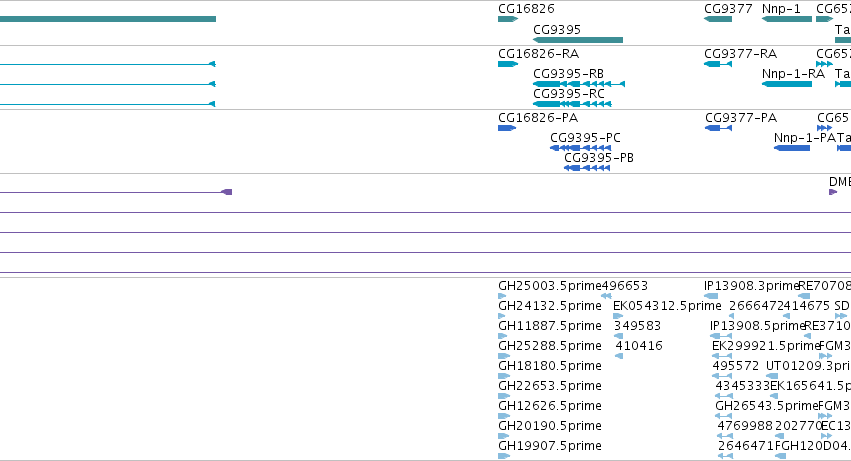851x461 pixels.
Task: Open transcript CG9377-RA label
Action: pos(740,54)
